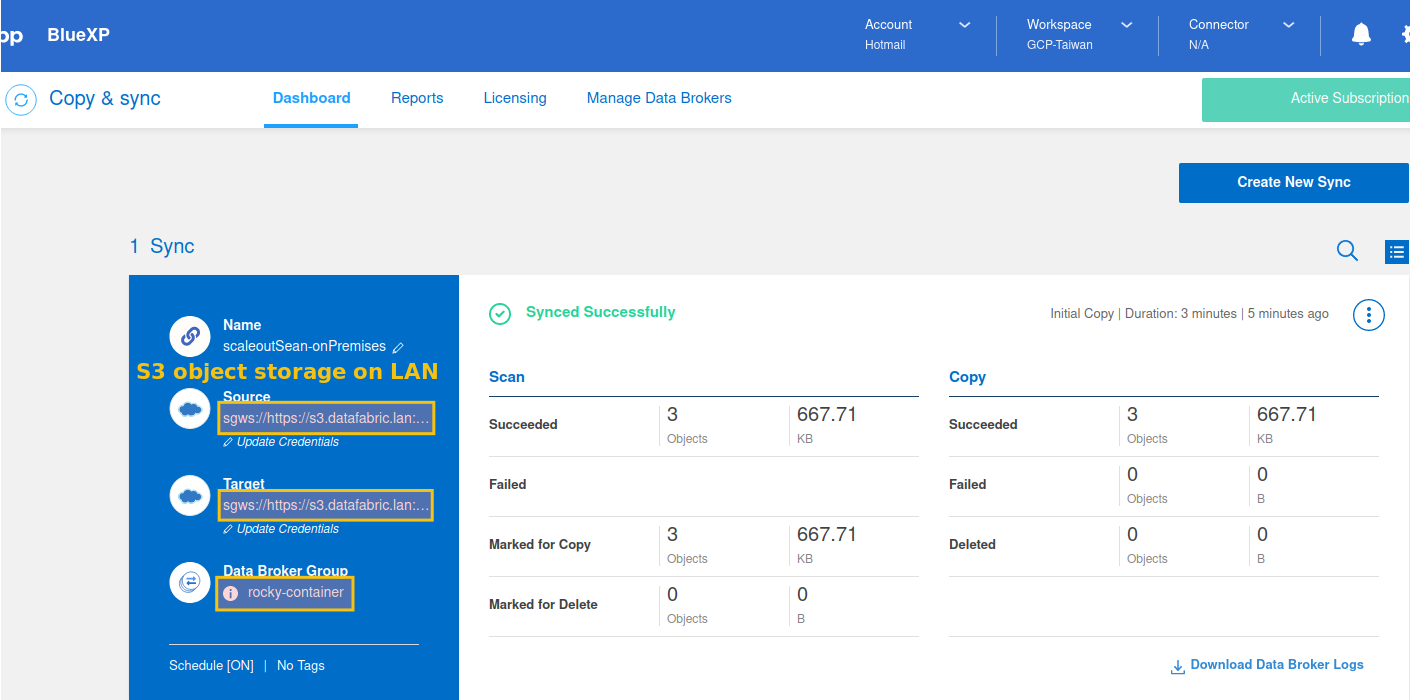Open the Manage Data Brokers tab
The image size is (1410, 700).
659,98
